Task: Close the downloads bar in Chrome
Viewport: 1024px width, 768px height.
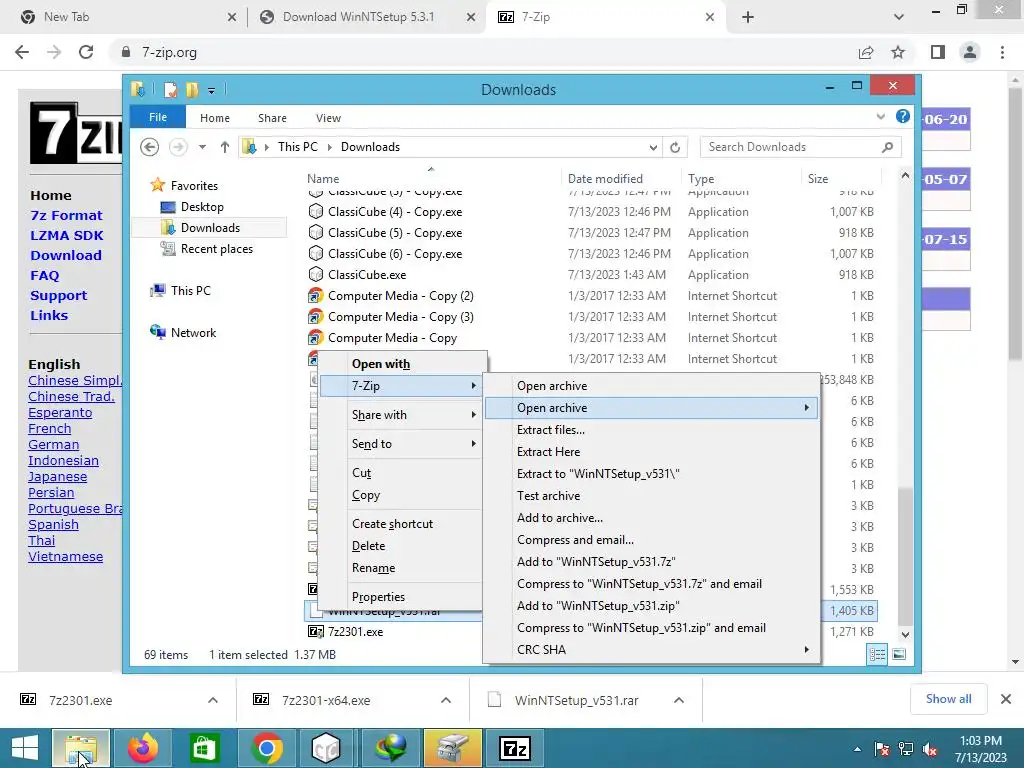Action: point(1006,699)
